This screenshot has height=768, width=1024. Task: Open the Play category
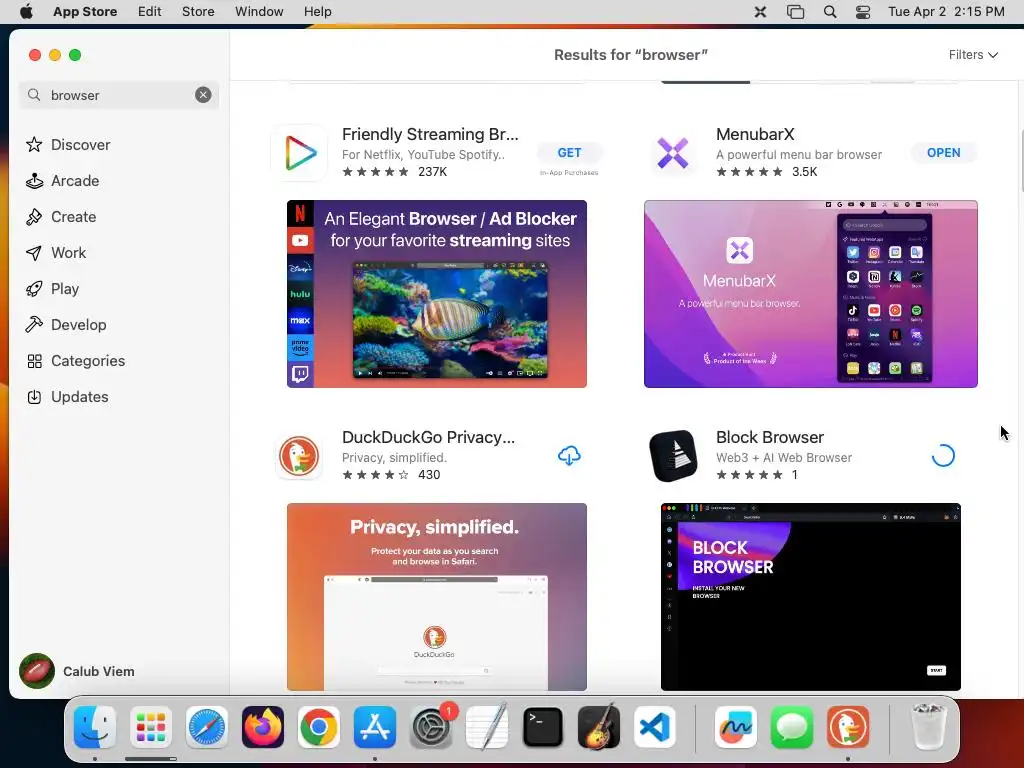coord(52,289)
